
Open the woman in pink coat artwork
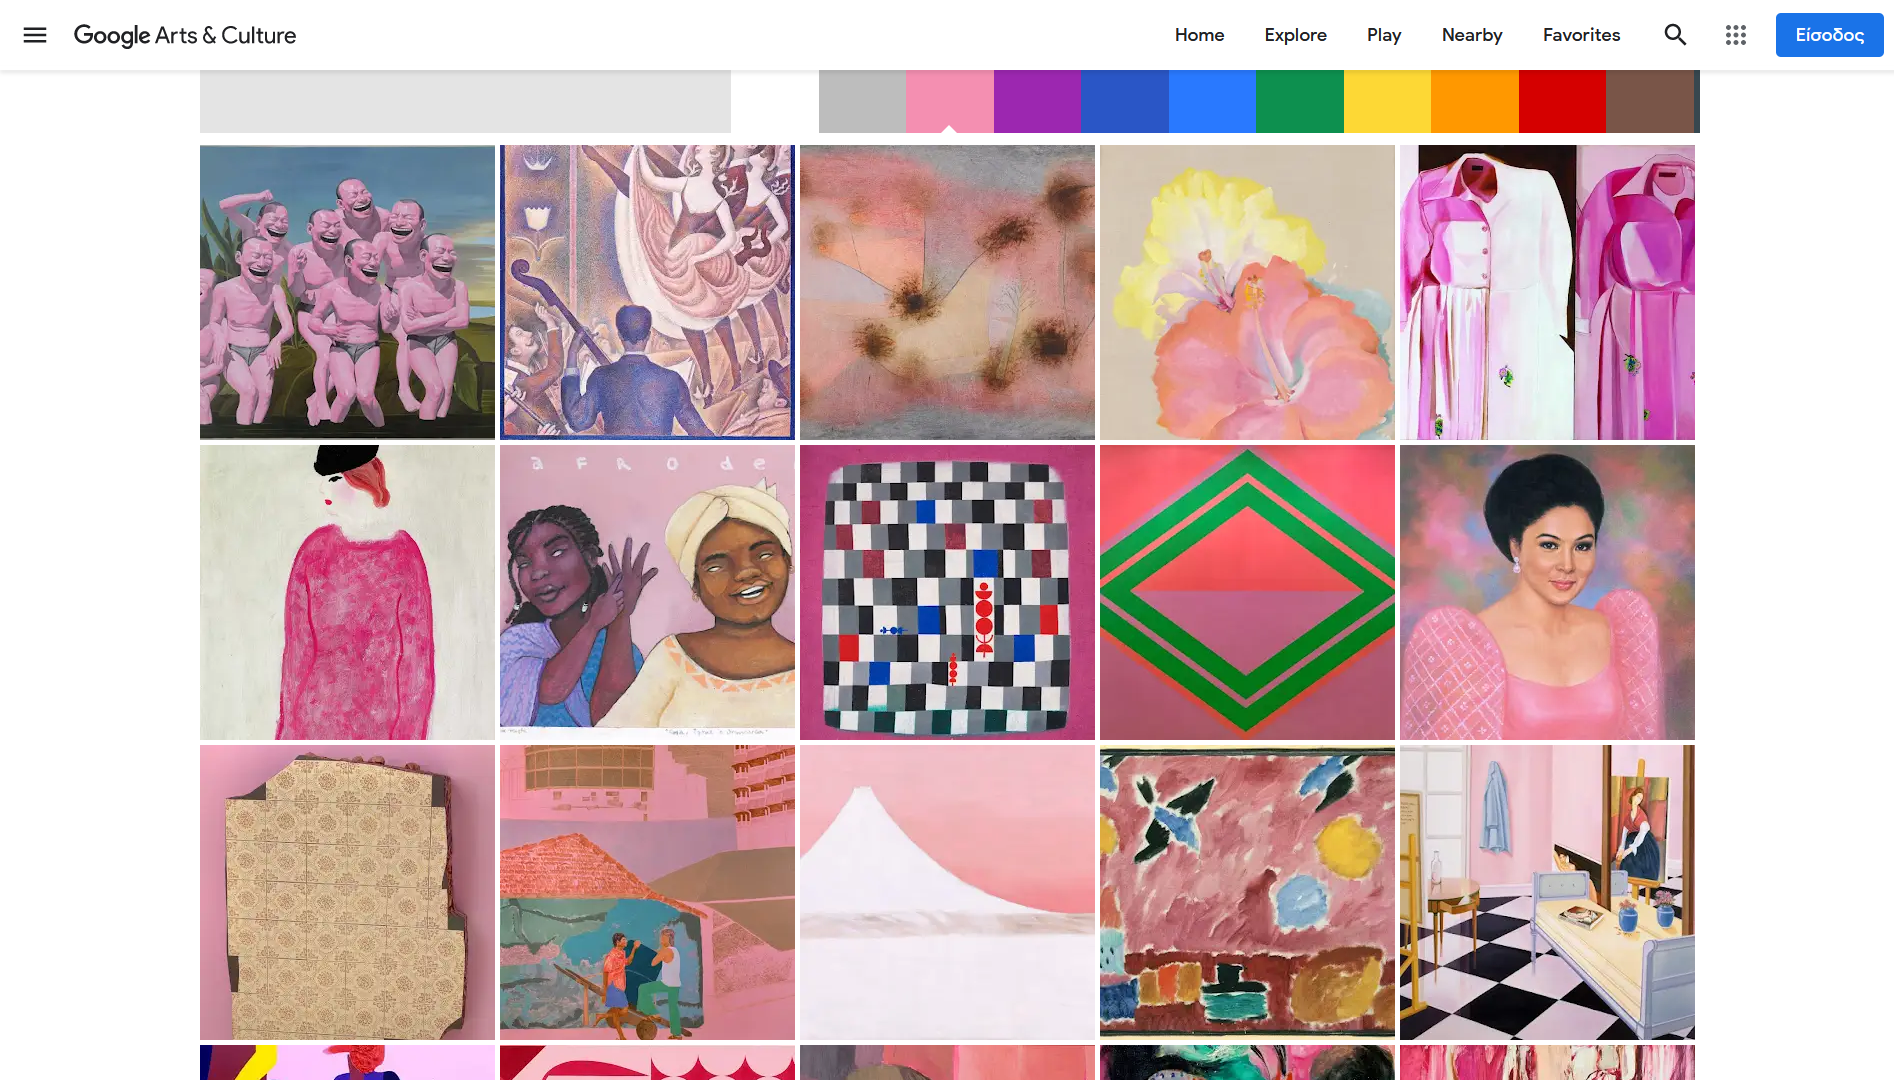click(x=347, y=592)
